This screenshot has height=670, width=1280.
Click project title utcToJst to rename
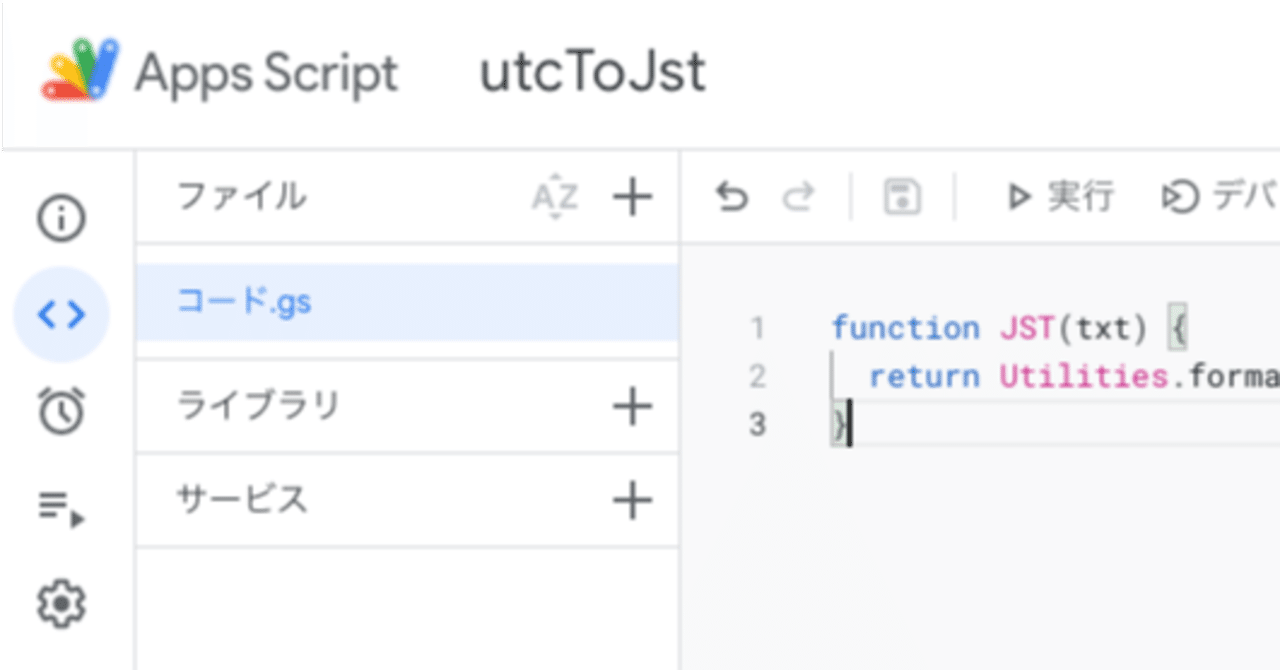click(x=592, y=72)
